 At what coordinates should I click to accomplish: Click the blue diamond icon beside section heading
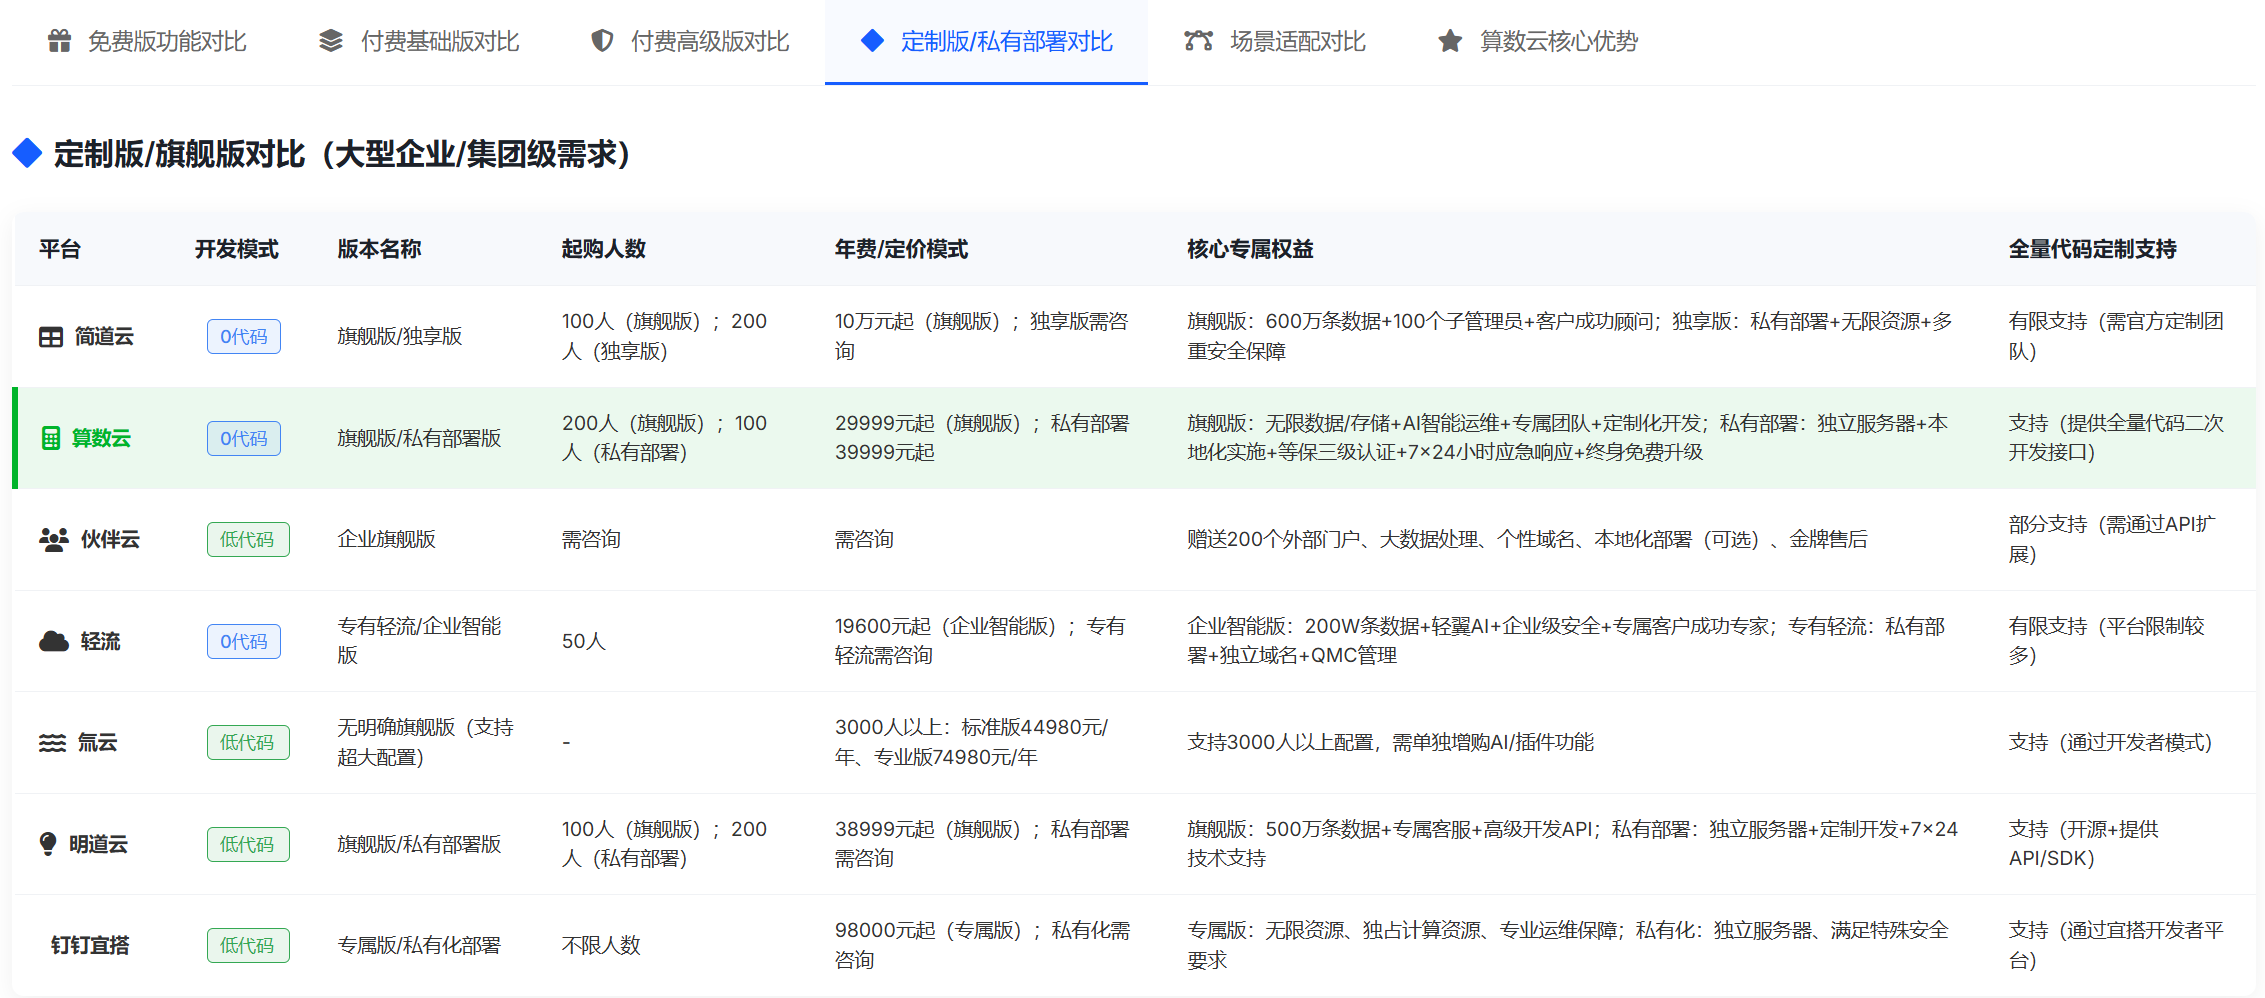(27, 154)
